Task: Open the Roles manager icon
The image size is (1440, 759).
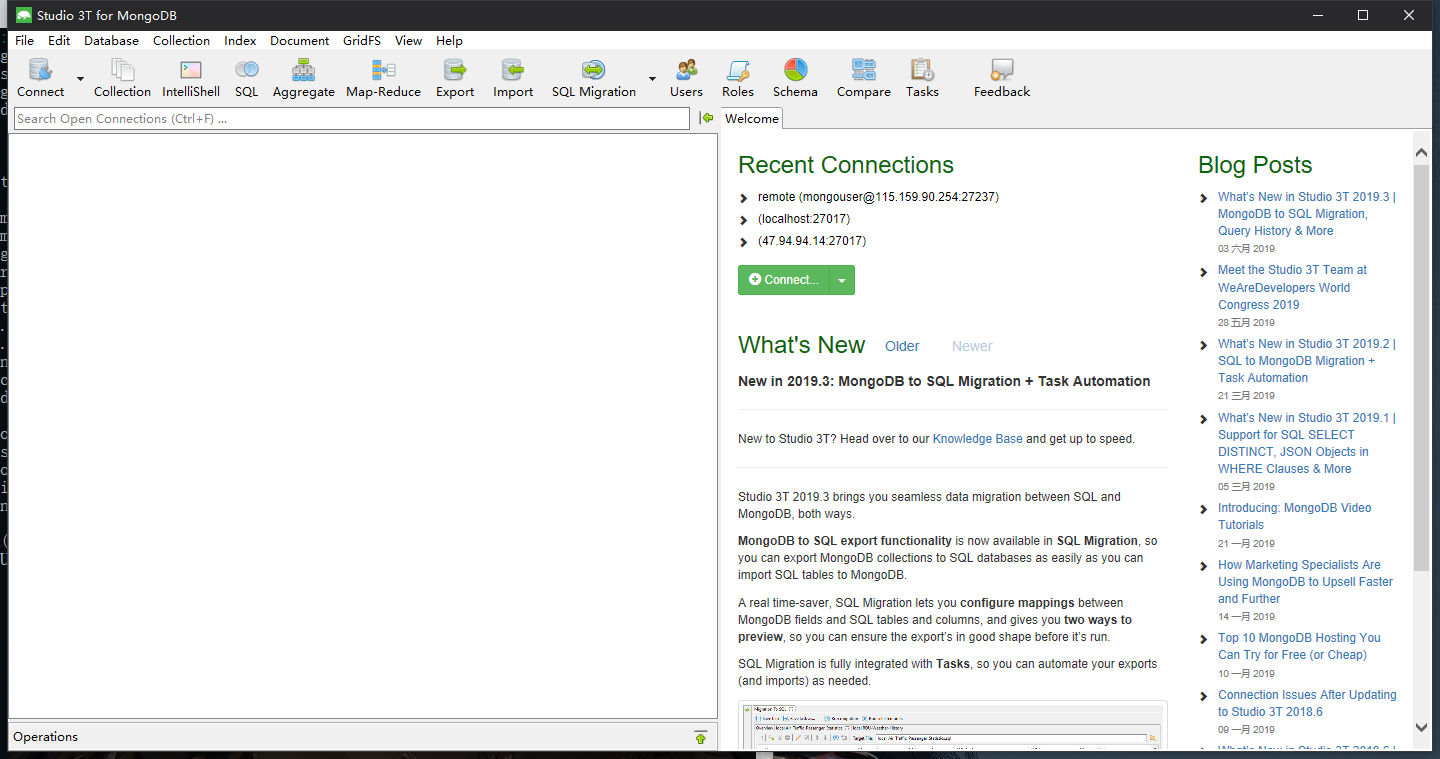Action: coord(738,70)
